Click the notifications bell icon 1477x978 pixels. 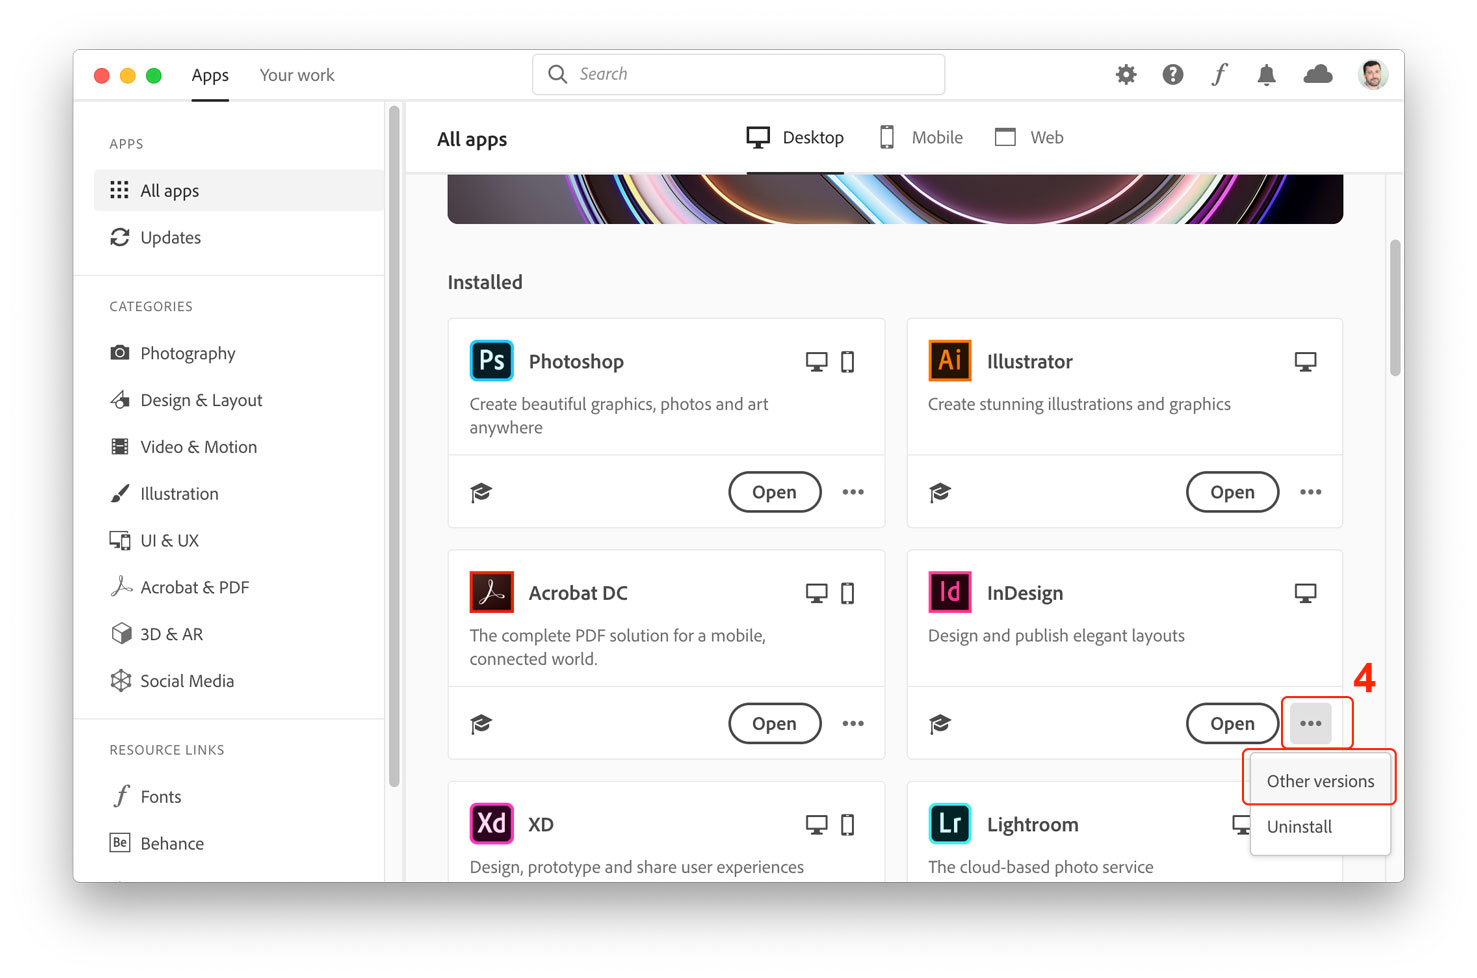pos(1266,74)
